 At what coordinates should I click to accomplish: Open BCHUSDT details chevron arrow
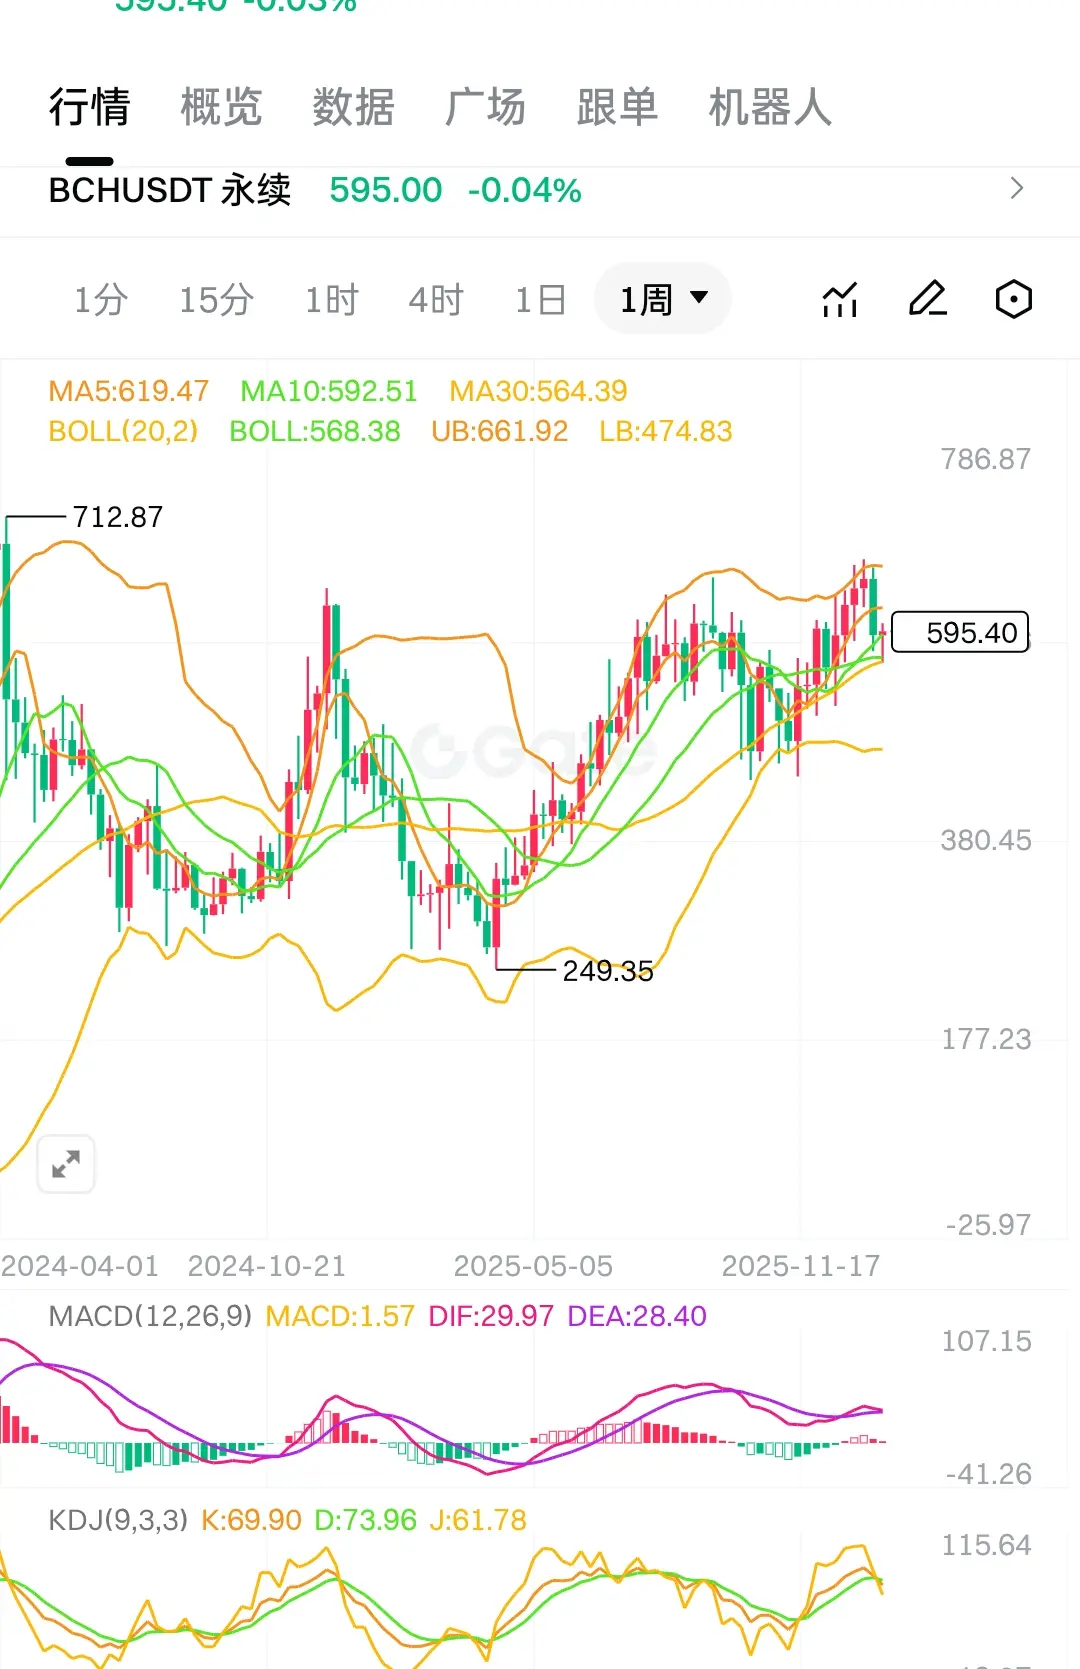pos(1017,188)
